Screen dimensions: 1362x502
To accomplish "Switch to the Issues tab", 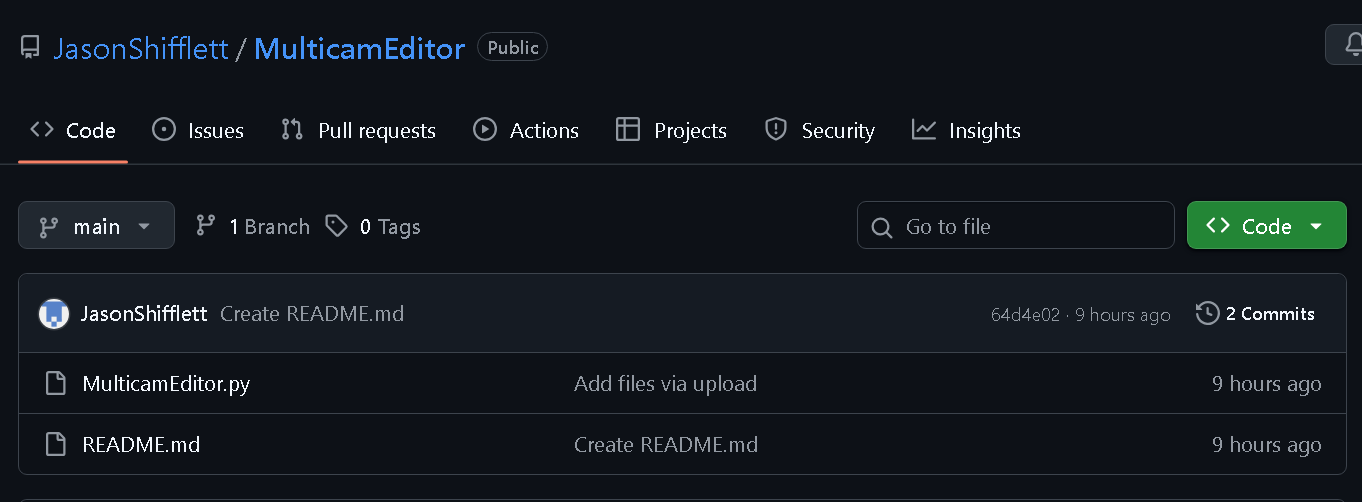I will pos(198,131).
